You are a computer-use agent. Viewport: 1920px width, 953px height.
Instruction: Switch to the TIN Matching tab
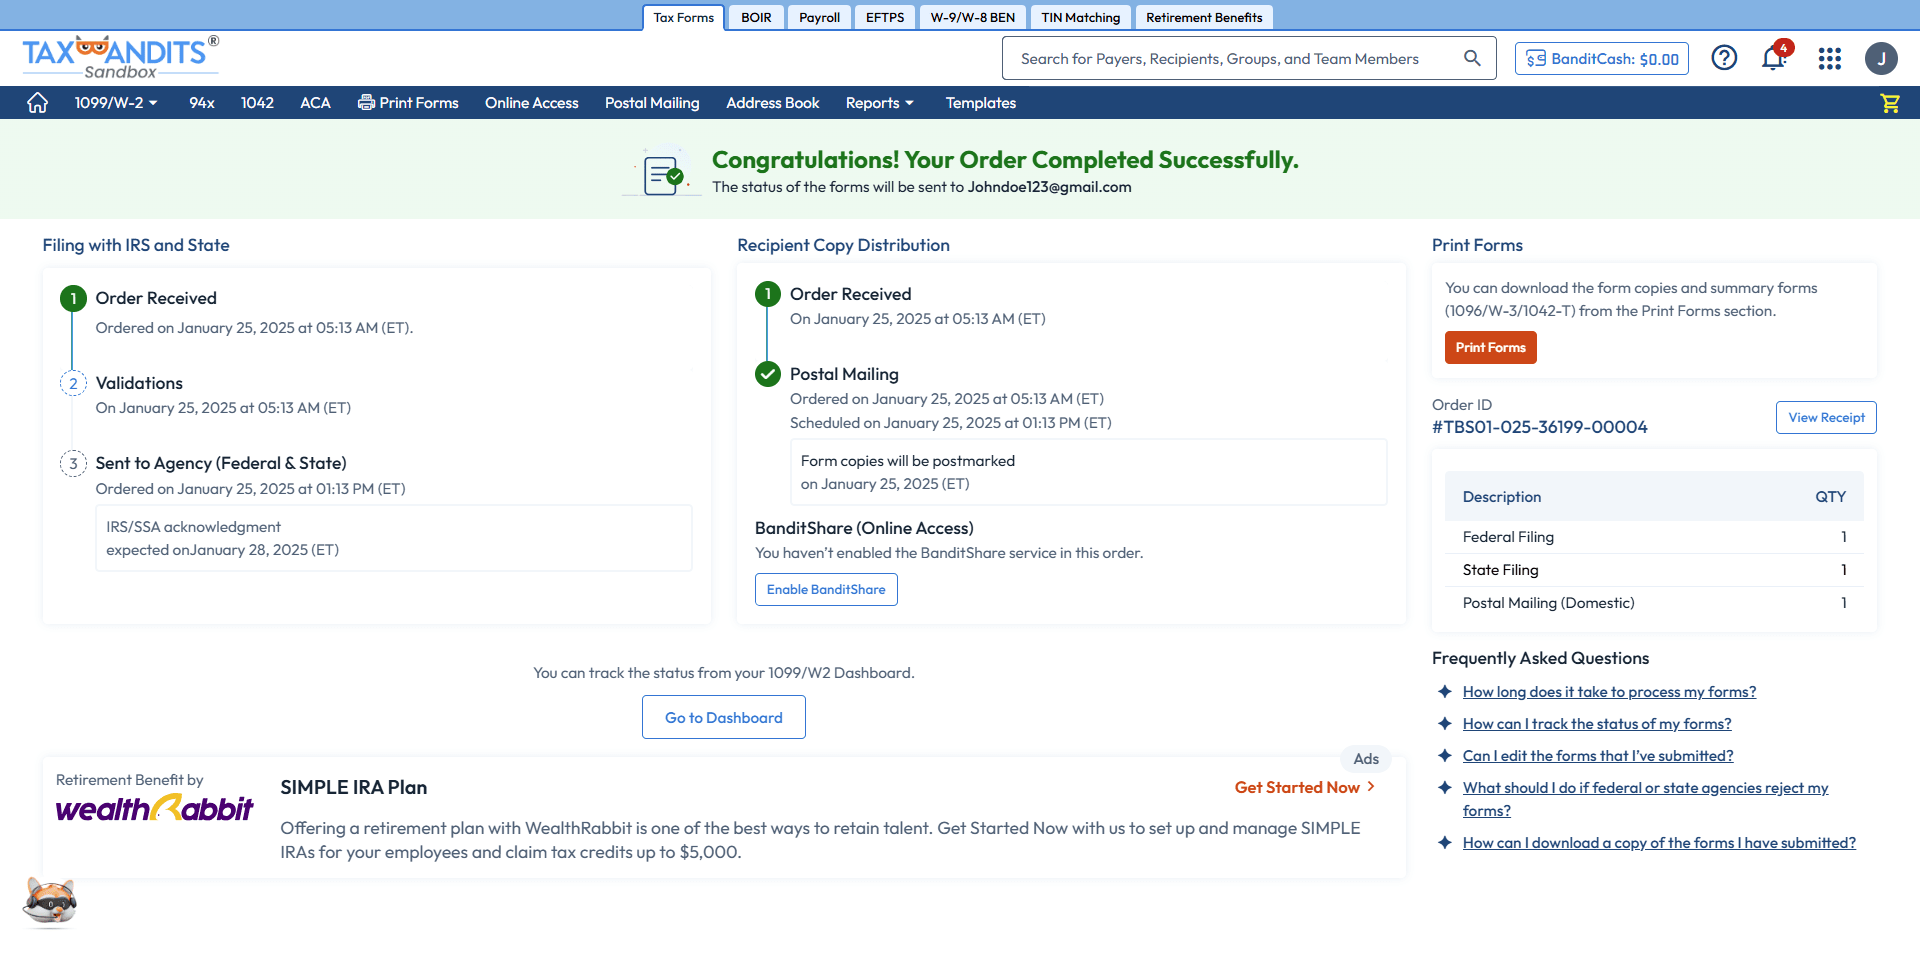point(1080,17)
